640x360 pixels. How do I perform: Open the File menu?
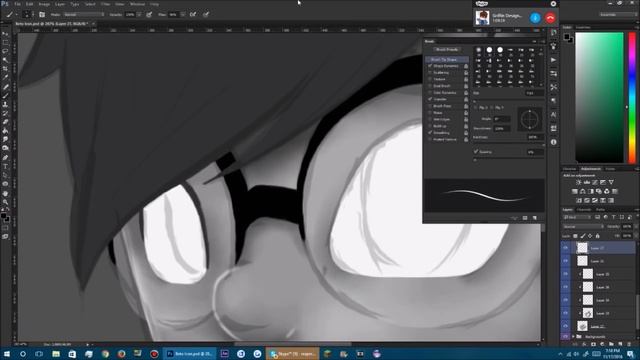[18, 4]
